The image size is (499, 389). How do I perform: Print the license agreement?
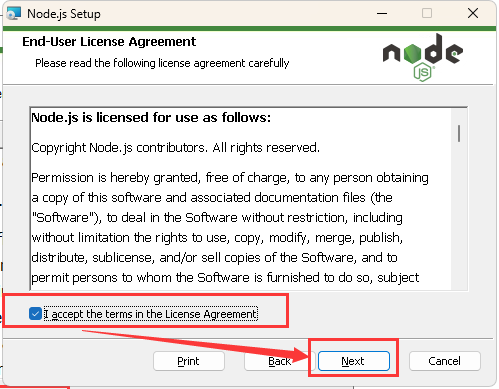pos(189,361)
